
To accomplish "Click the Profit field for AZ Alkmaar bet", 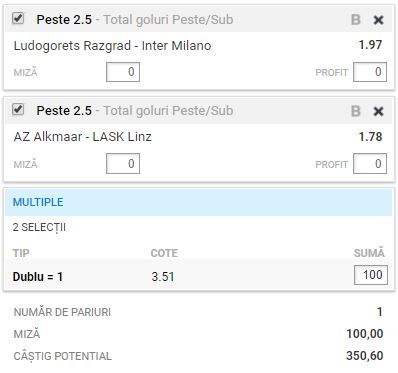I will [x=370, y=164].
